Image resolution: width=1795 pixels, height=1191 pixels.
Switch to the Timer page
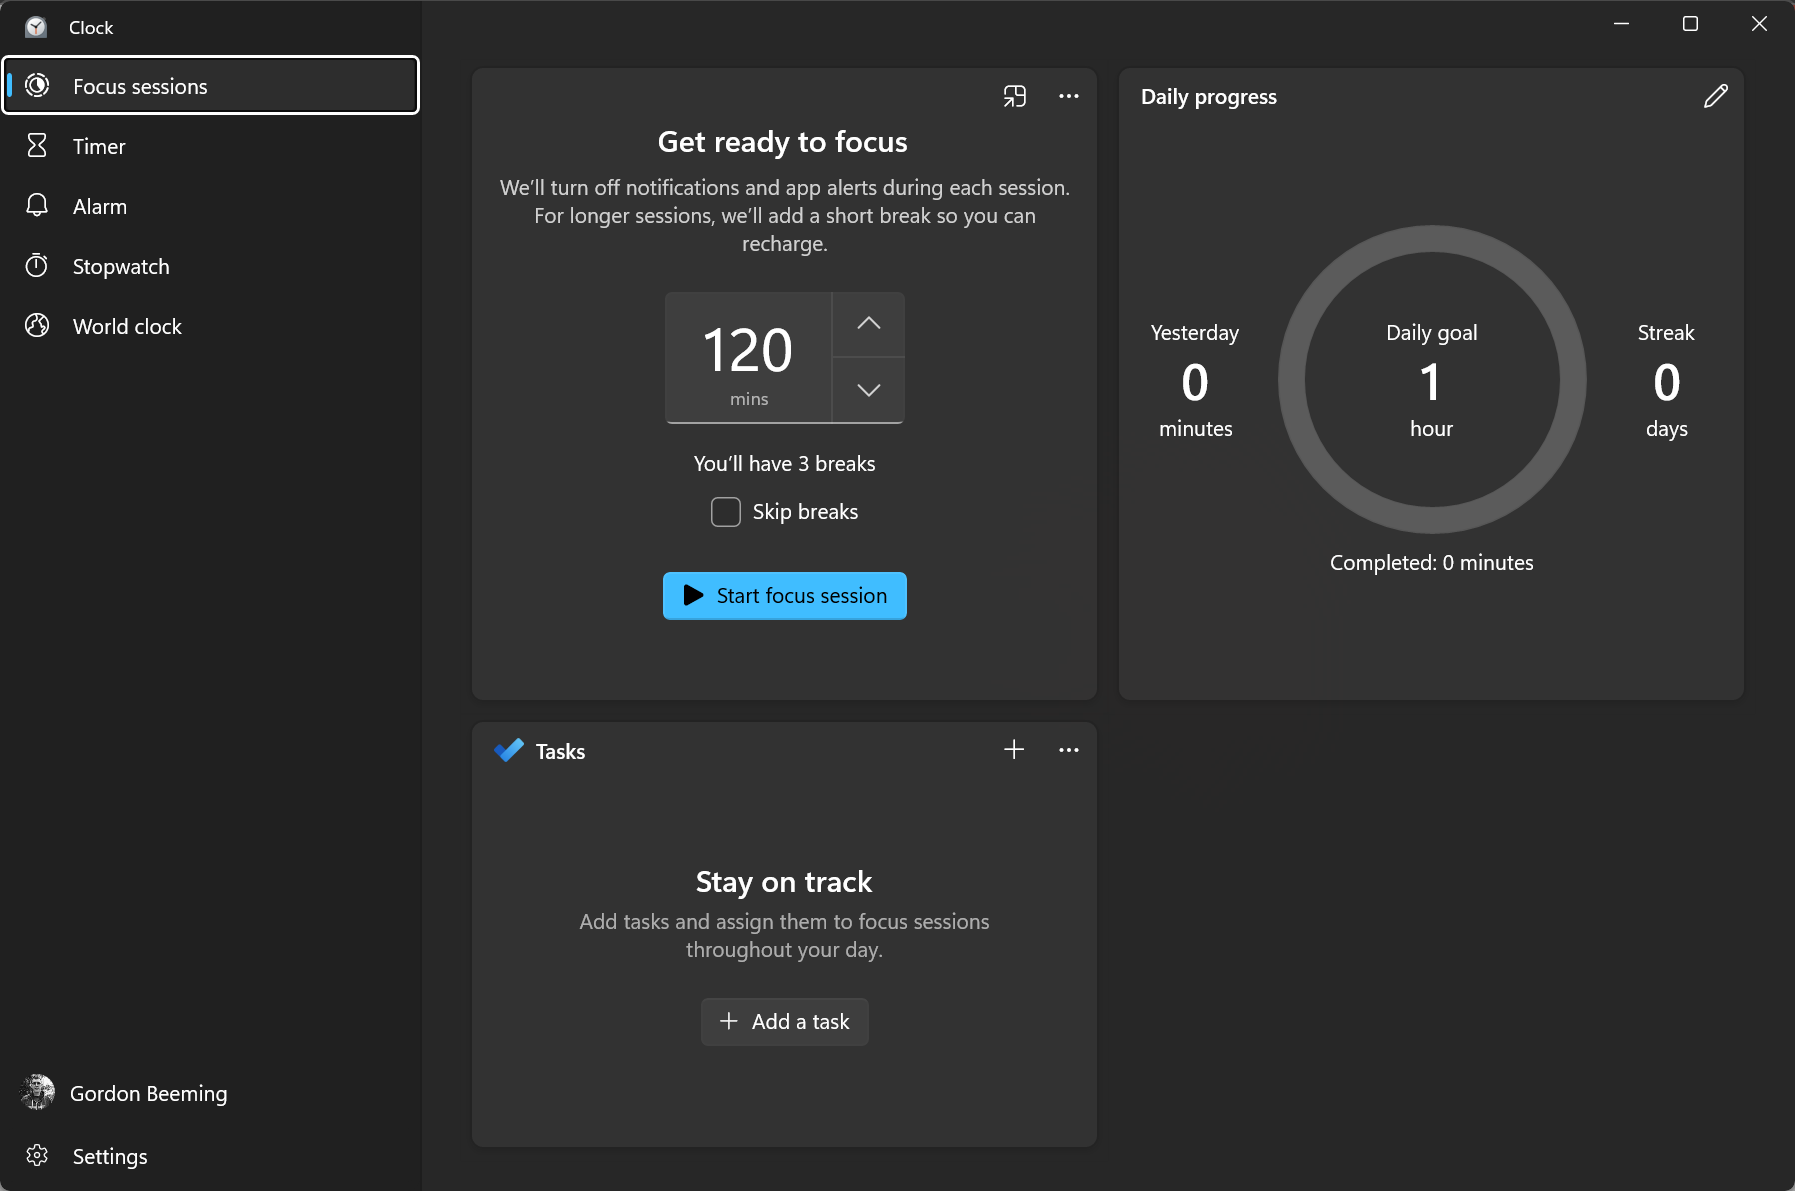tap(99, 147)
